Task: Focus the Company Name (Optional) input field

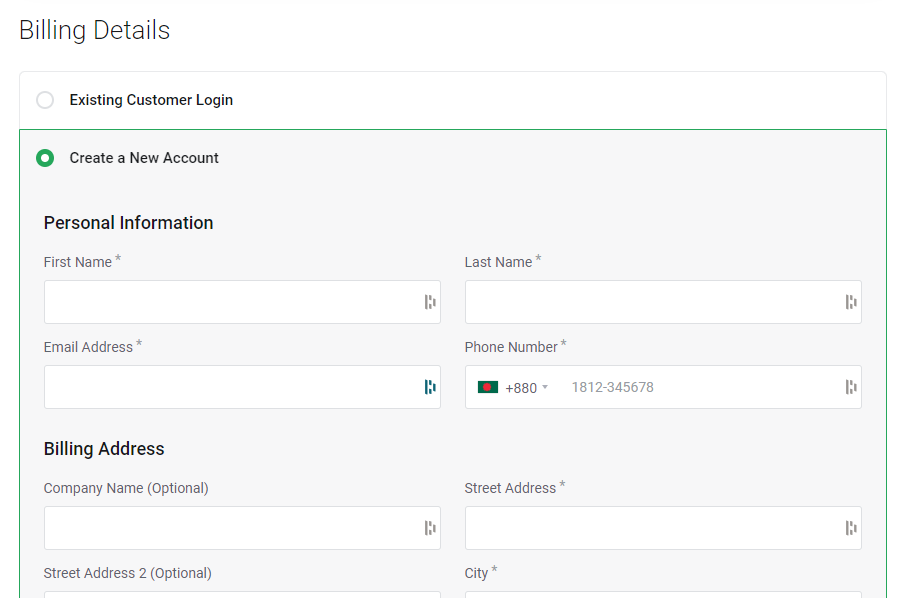Action: (242, 528)
